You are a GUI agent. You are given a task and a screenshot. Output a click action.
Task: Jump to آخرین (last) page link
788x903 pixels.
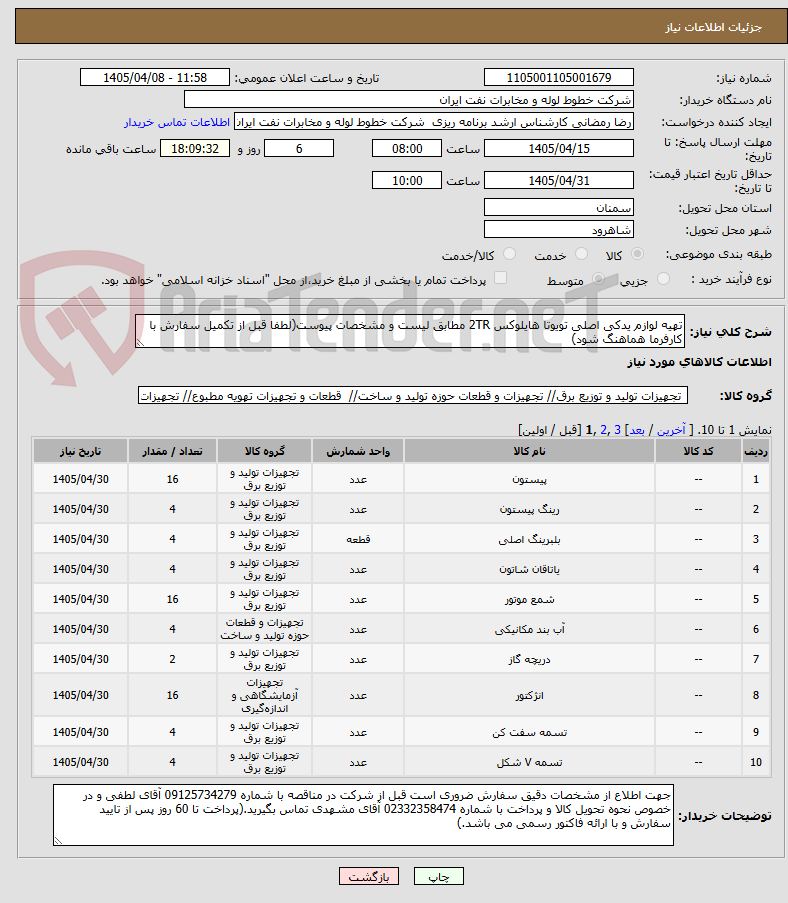coord(671,430)
